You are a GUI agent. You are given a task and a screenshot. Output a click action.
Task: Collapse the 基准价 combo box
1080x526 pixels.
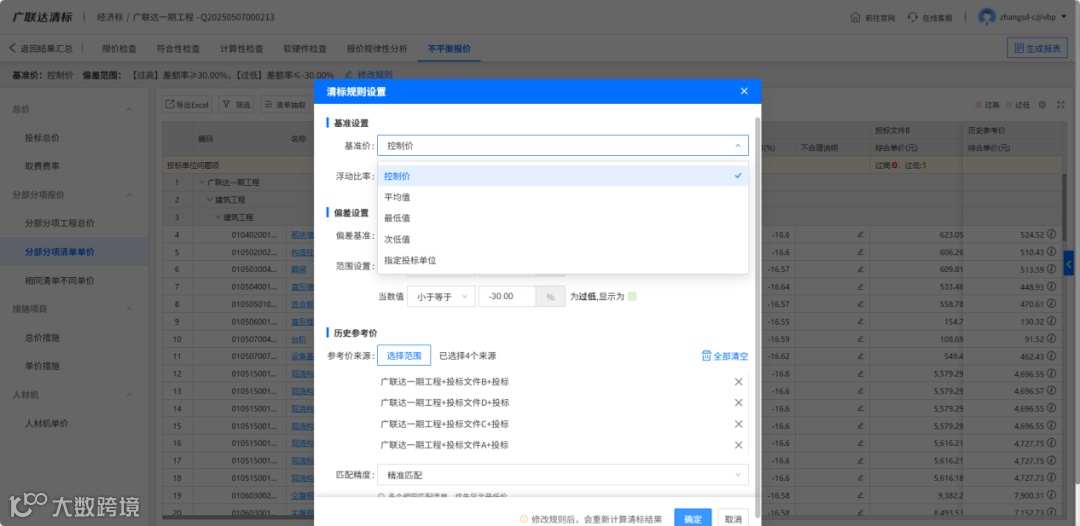[x=563, y=145]
